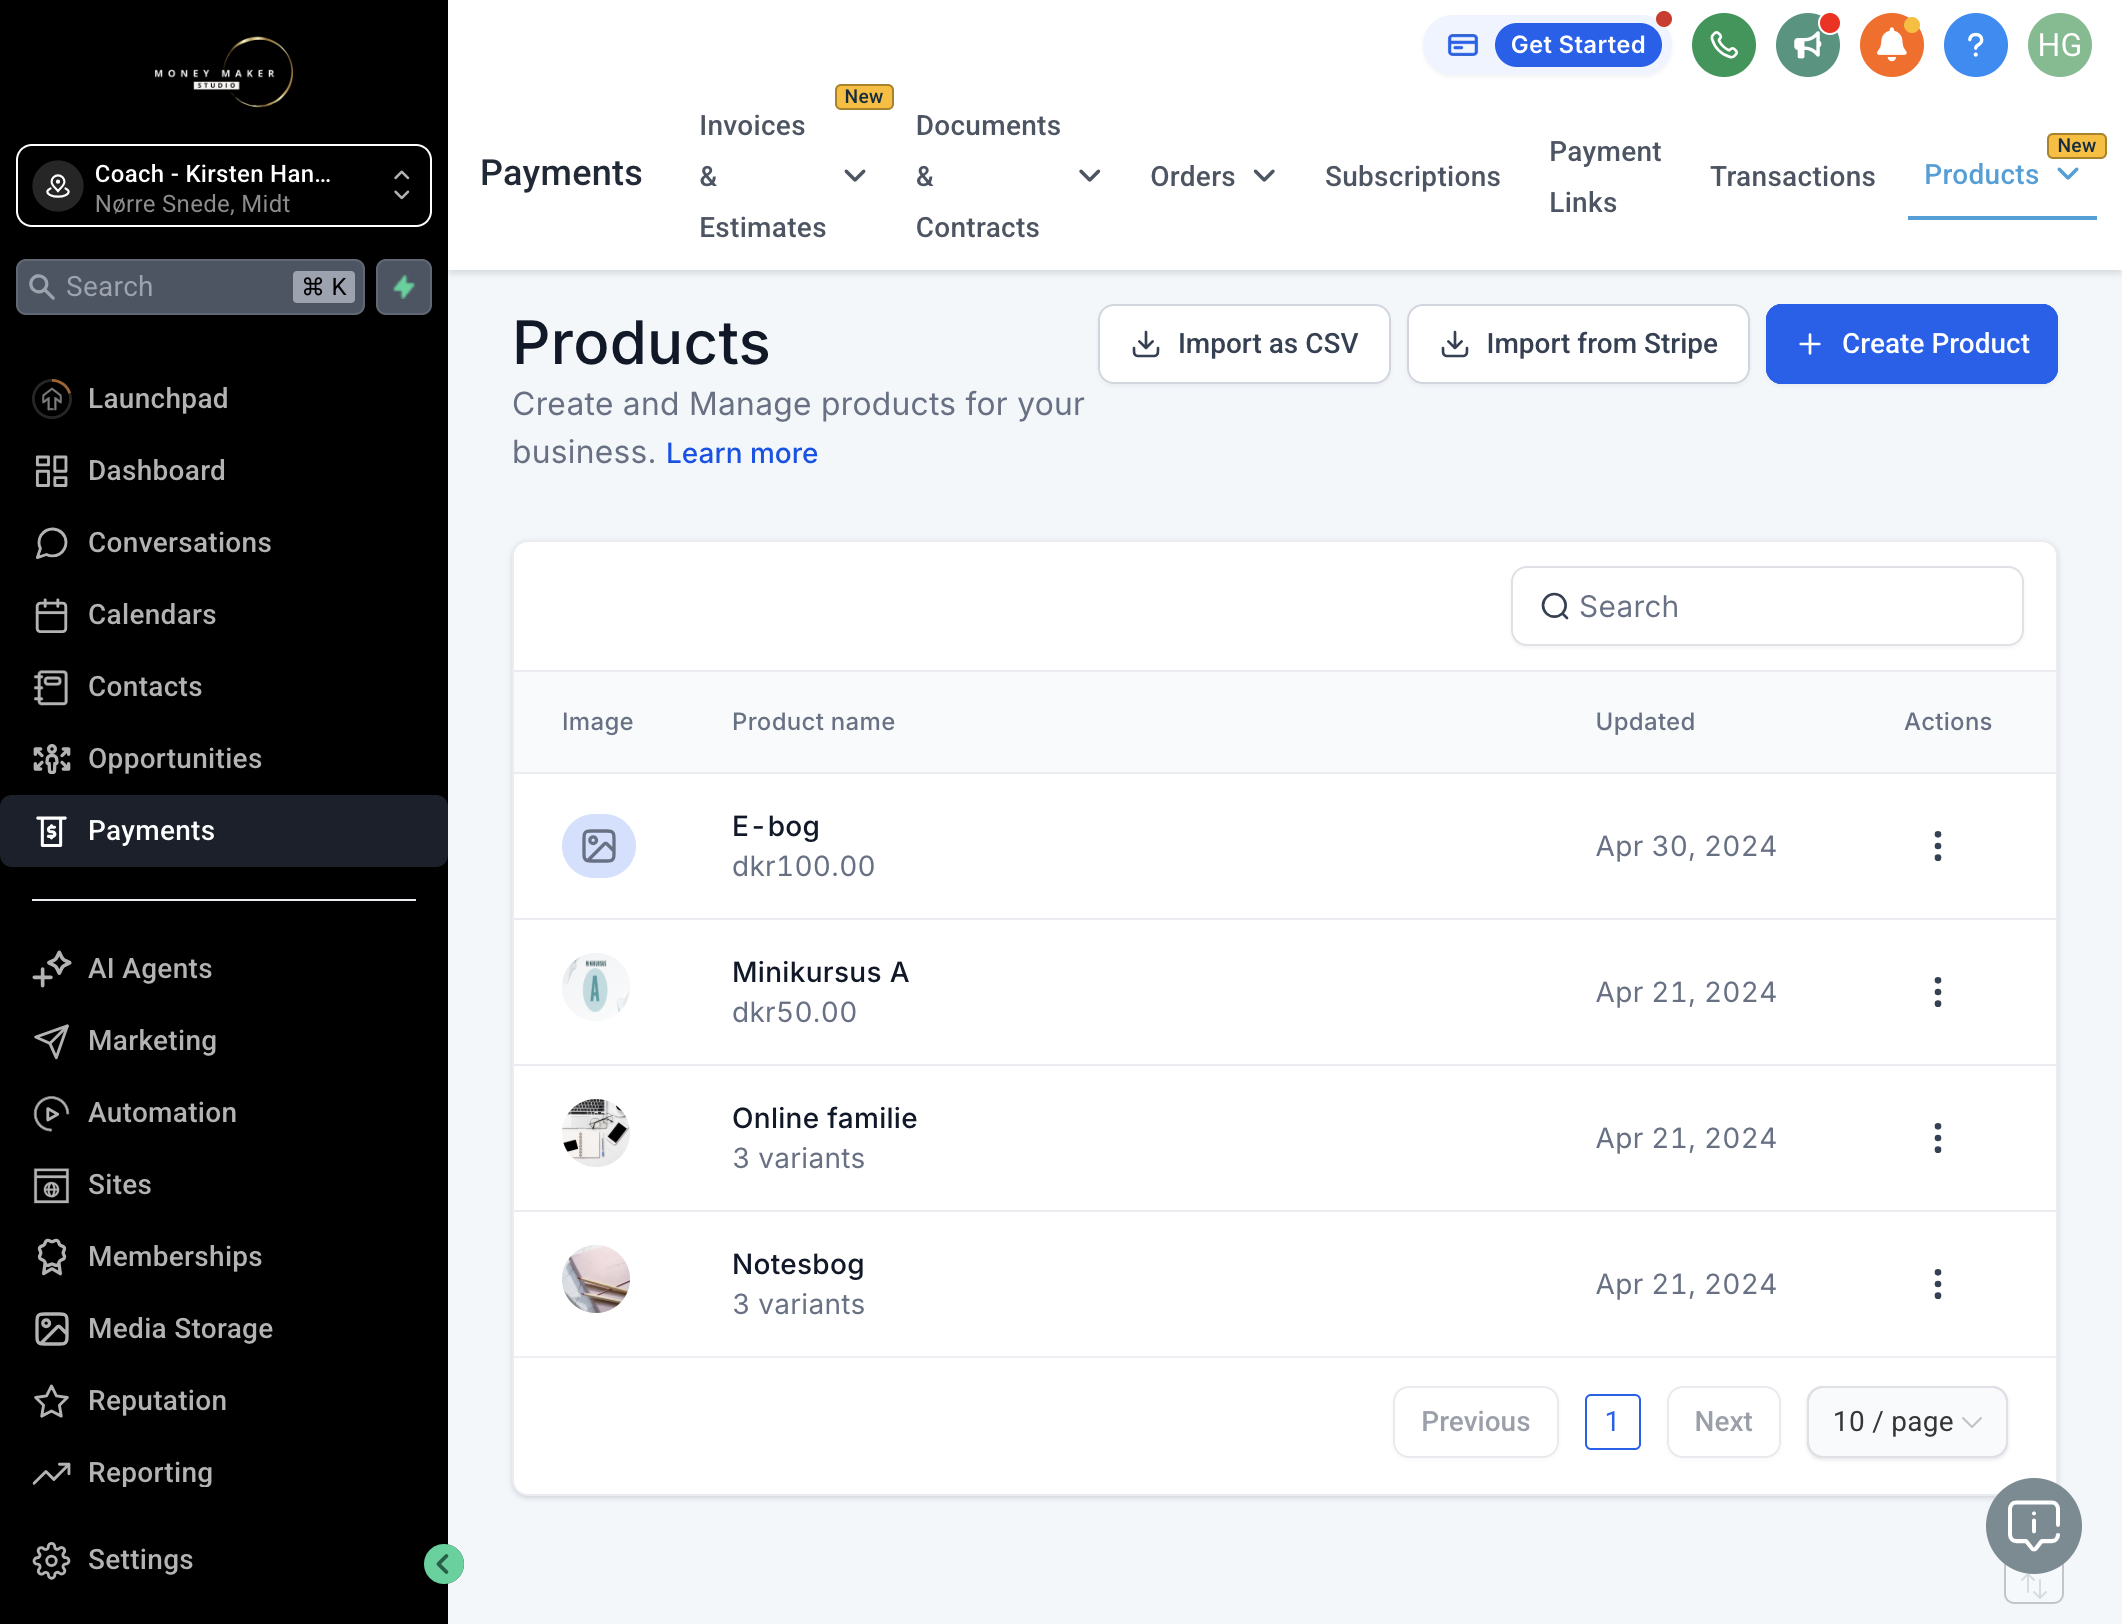
Task: Open the announcements megaphone icon
Action: [x=1807, y=45]
